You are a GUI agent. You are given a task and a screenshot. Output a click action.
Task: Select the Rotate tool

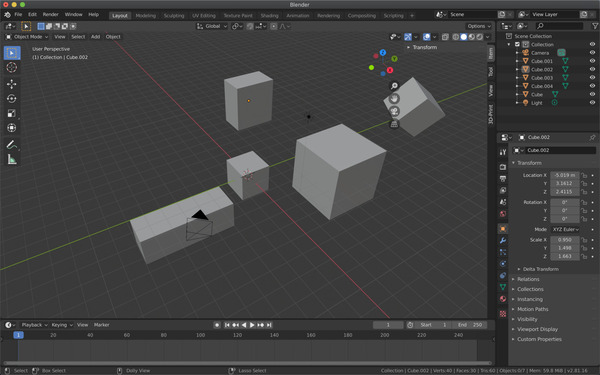[x=12, y=98]
